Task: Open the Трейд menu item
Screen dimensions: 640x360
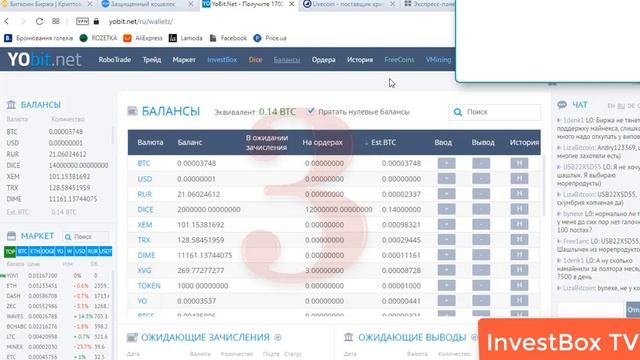Action: tap(152, 60)
